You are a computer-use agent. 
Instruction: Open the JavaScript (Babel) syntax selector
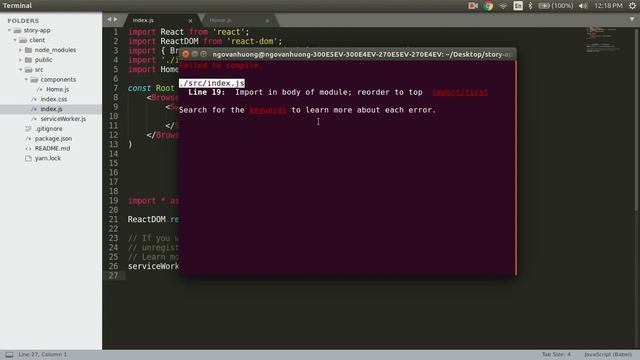pos(608,354)
